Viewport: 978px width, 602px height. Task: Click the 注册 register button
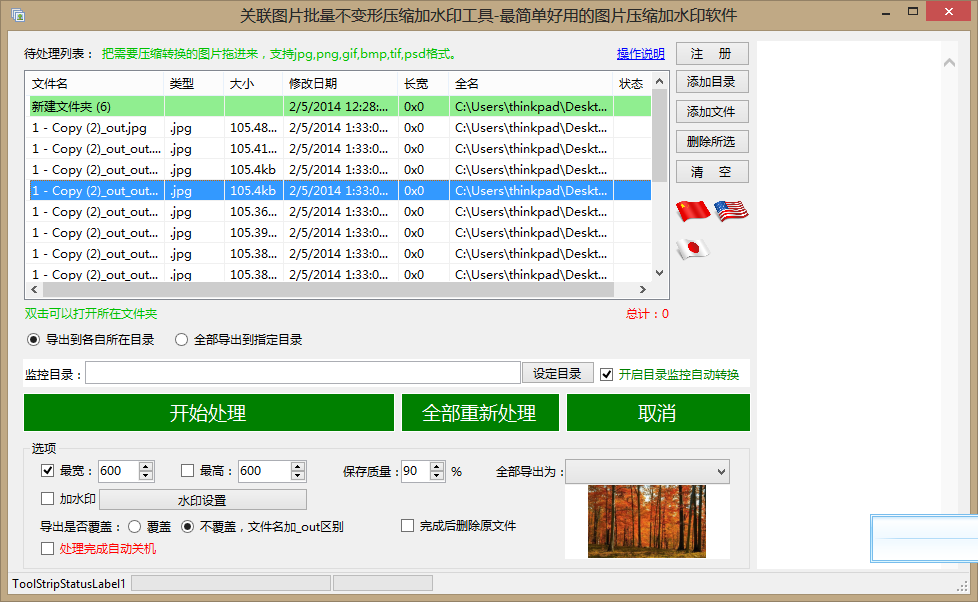(712, 54)
